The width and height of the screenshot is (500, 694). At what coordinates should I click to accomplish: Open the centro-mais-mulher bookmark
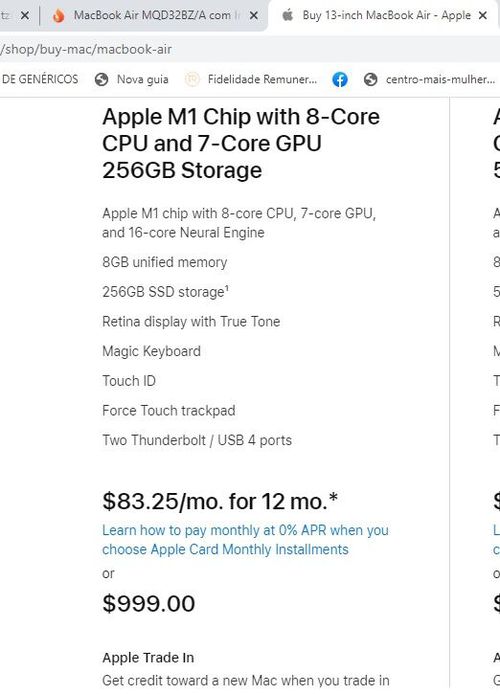point(440,80)
